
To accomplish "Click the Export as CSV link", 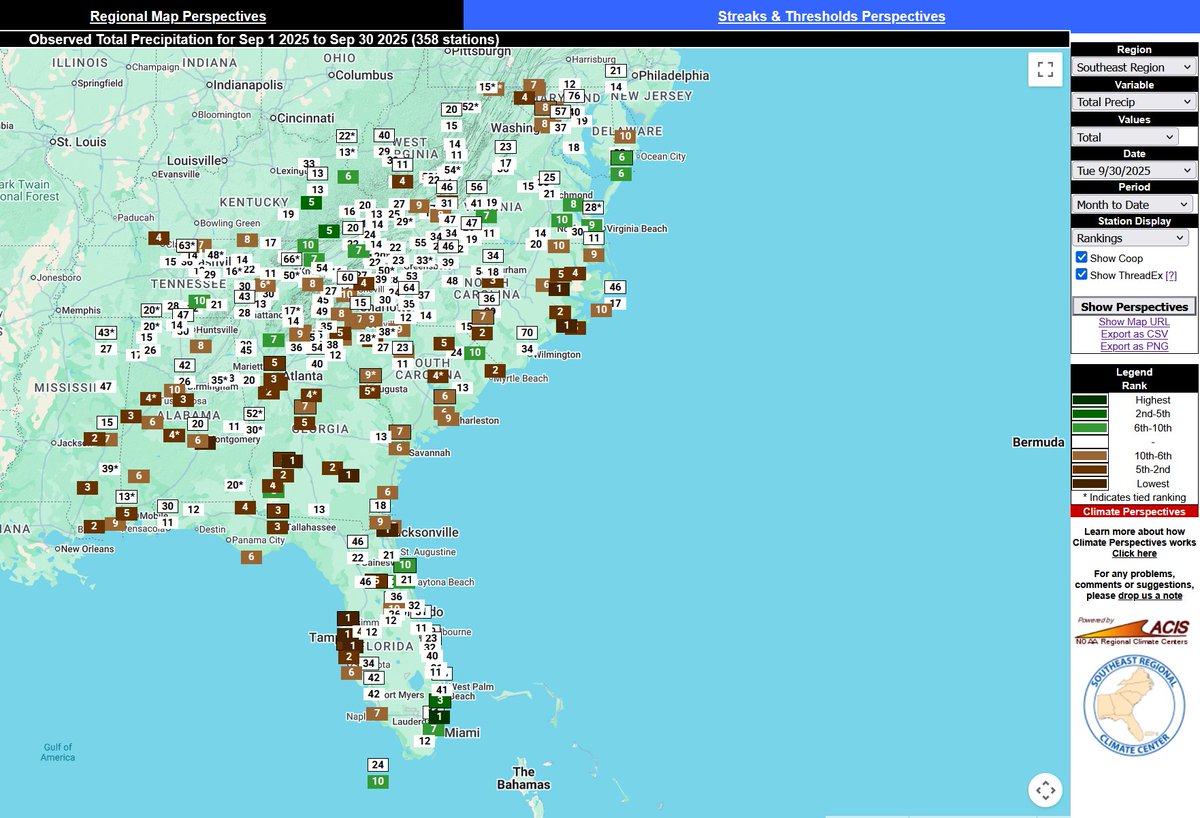I will (1134, 334).
